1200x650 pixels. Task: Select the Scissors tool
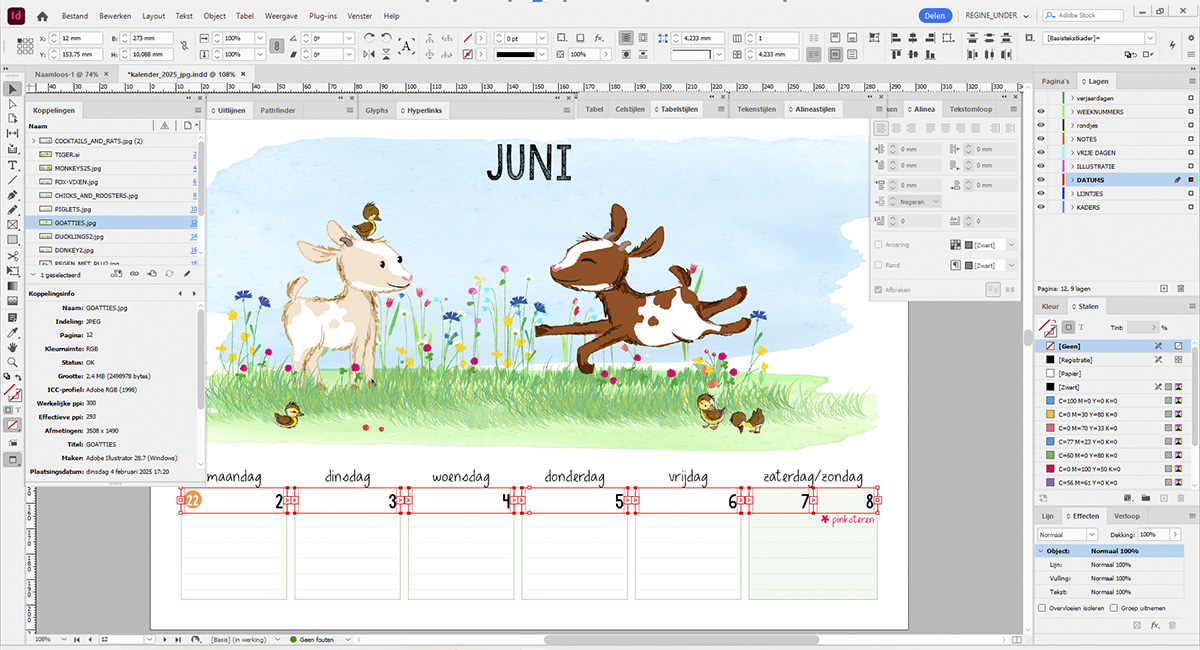(13, 256)
